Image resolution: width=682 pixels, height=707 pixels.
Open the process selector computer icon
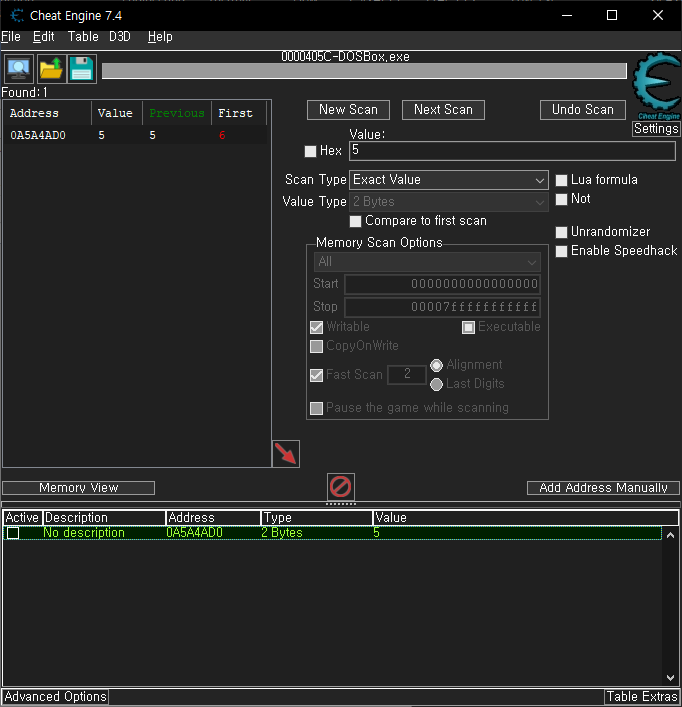[18, 69]
